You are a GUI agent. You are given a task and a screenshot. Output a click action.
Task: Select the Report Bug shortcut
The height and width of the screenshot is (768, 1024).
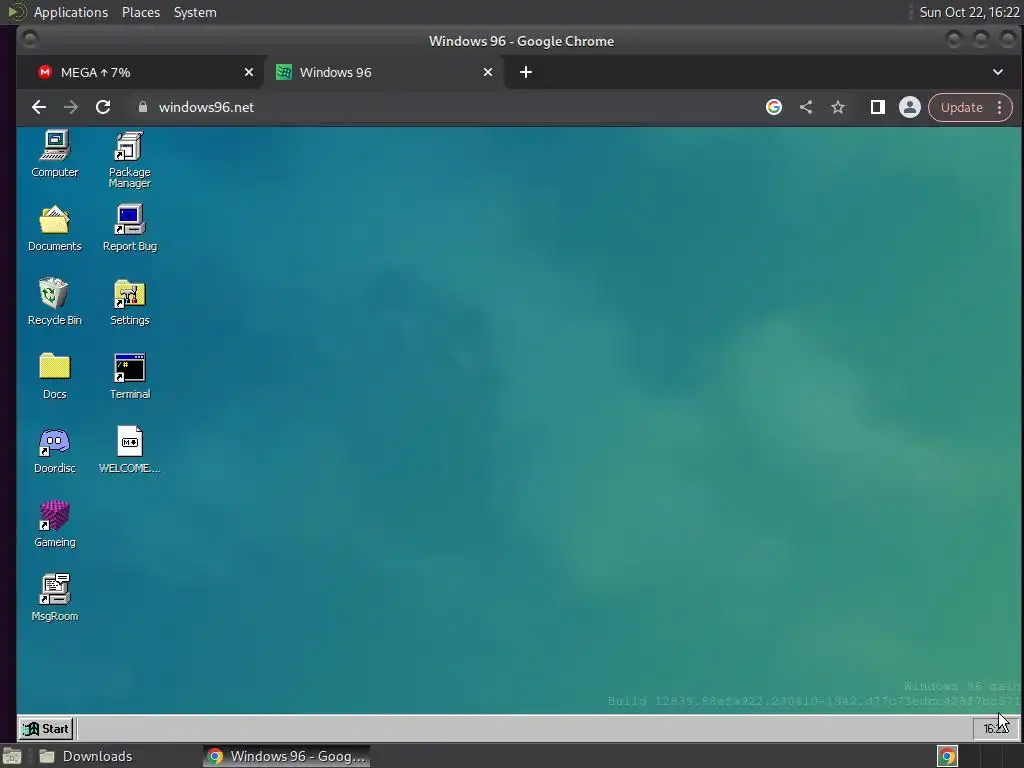click(x=129, y=228)
